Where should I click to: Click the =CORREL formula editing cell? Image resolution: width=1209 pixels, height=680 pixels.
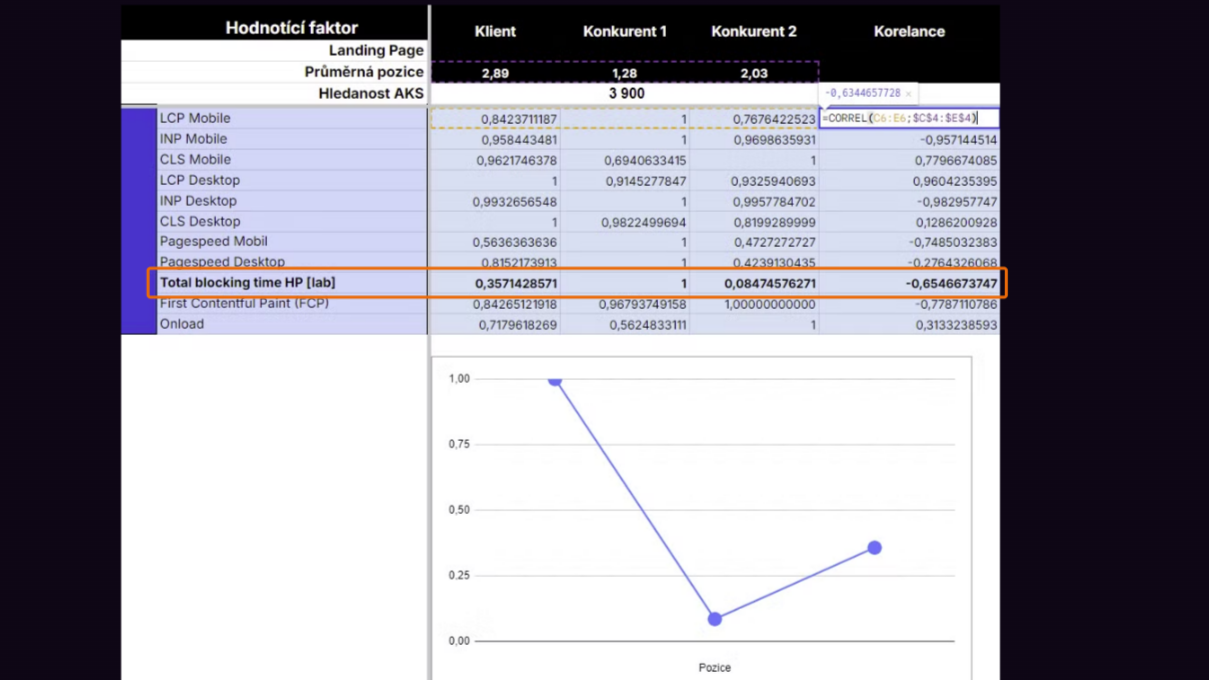pyautogui.click(x=909, y=118)
